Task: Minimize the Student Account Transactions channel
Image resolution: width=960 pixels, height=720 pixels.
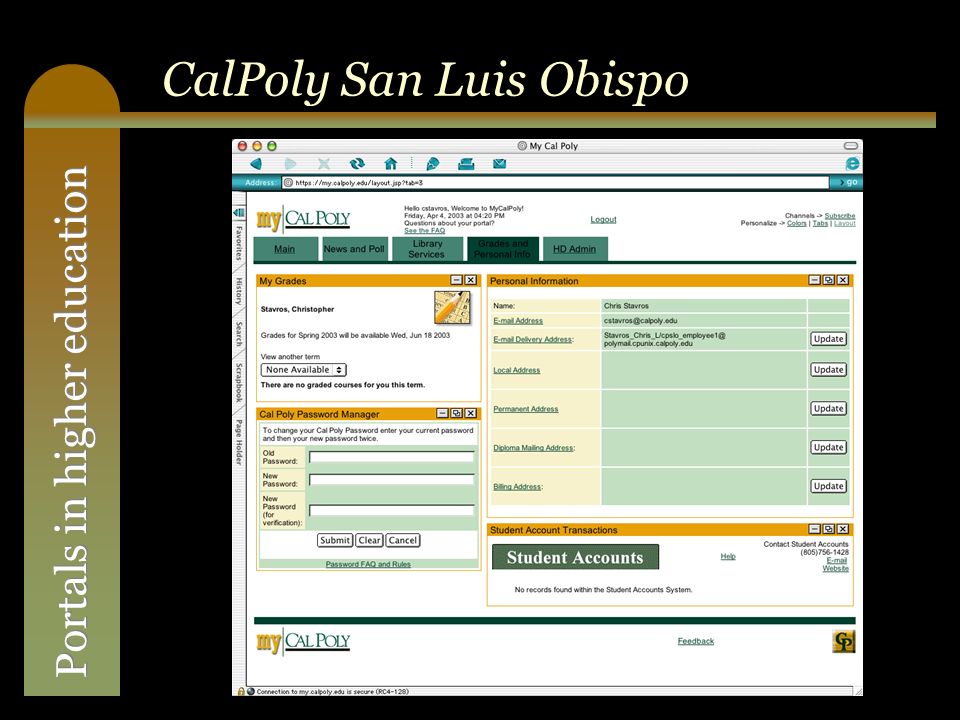Action: click(814, 529)
